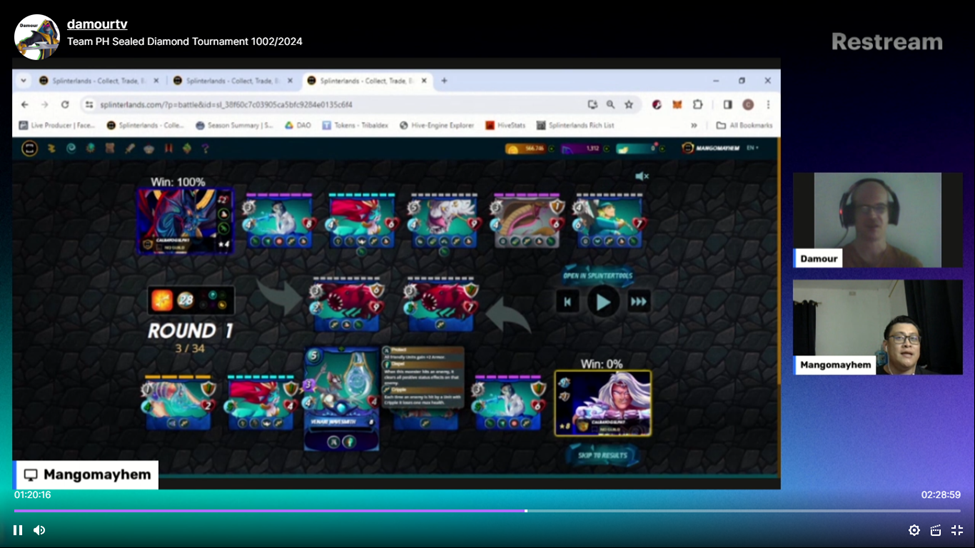Open the Extensions puzzle menu
Viewport: 975px width, 548px height.
pyautogui.click(x=698, y=104)
